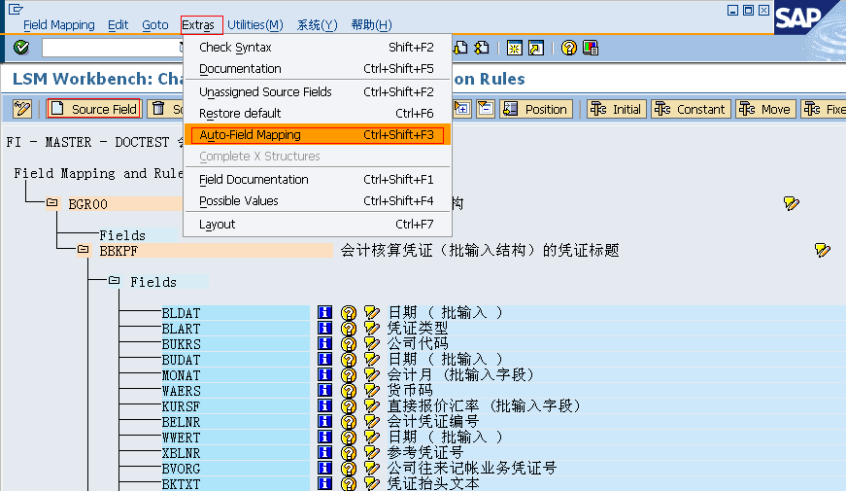Click pencil icon for WWERT row
The height and width of the screenshot is (493, 846).
point(371,437)
